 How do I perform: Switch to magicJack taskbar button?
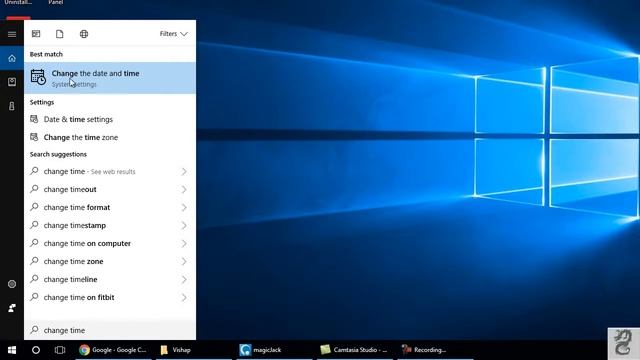pyautogui.click(x=274, y=350)
